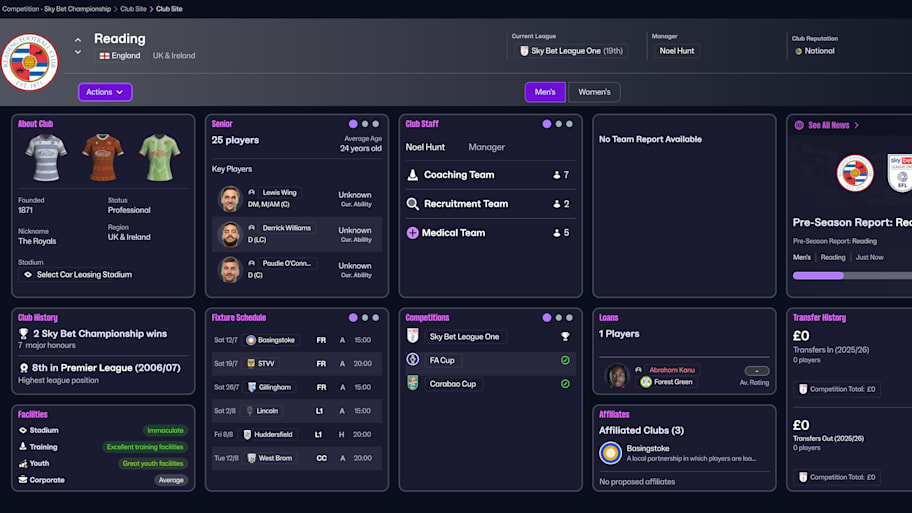Click the See All News globe icon
The image size is (912, 513).
(x=799, y=125)
